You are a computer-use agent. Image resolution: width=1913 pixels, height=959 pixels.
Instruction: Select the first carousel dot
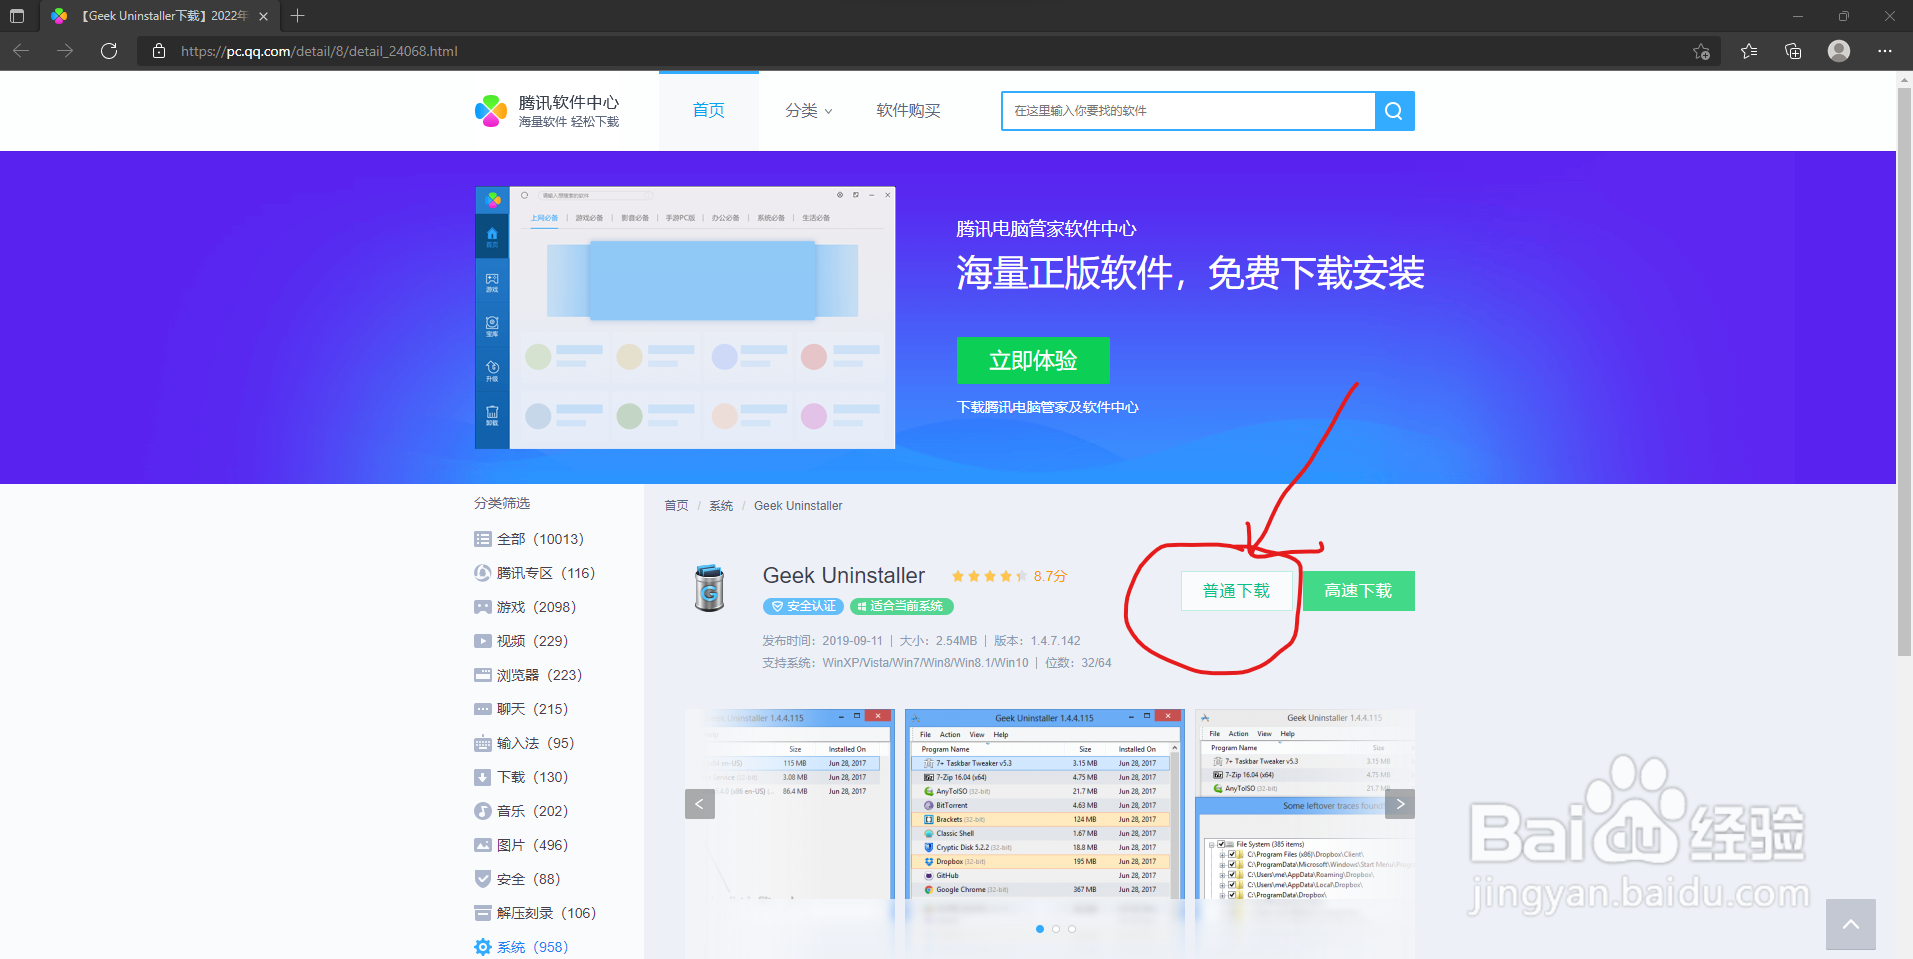pos(1040,929)
